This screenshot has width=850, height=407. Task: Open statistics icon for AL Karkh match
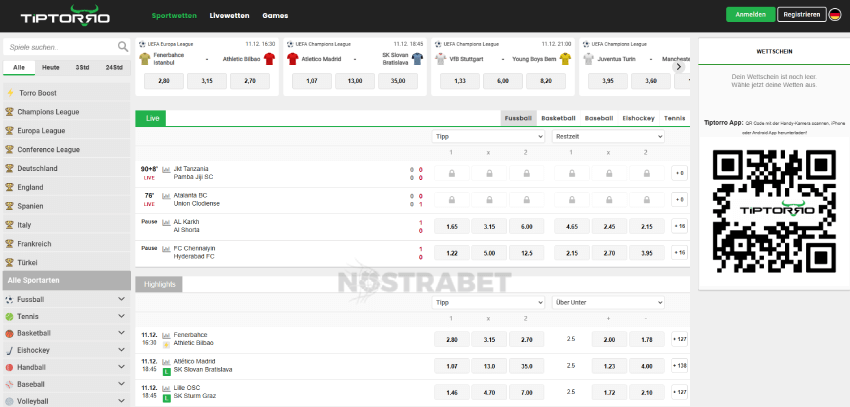click(x=166, y=222)
